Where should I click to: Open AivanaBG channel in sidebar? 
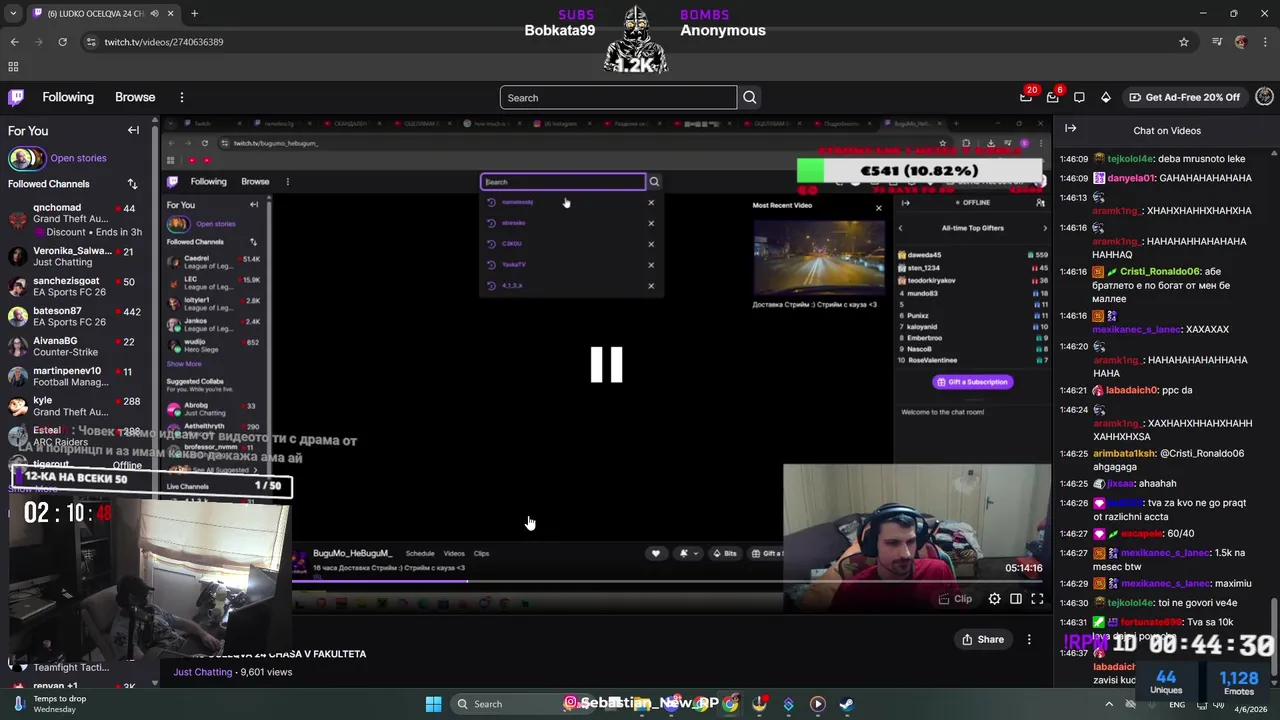click(75, 346)
